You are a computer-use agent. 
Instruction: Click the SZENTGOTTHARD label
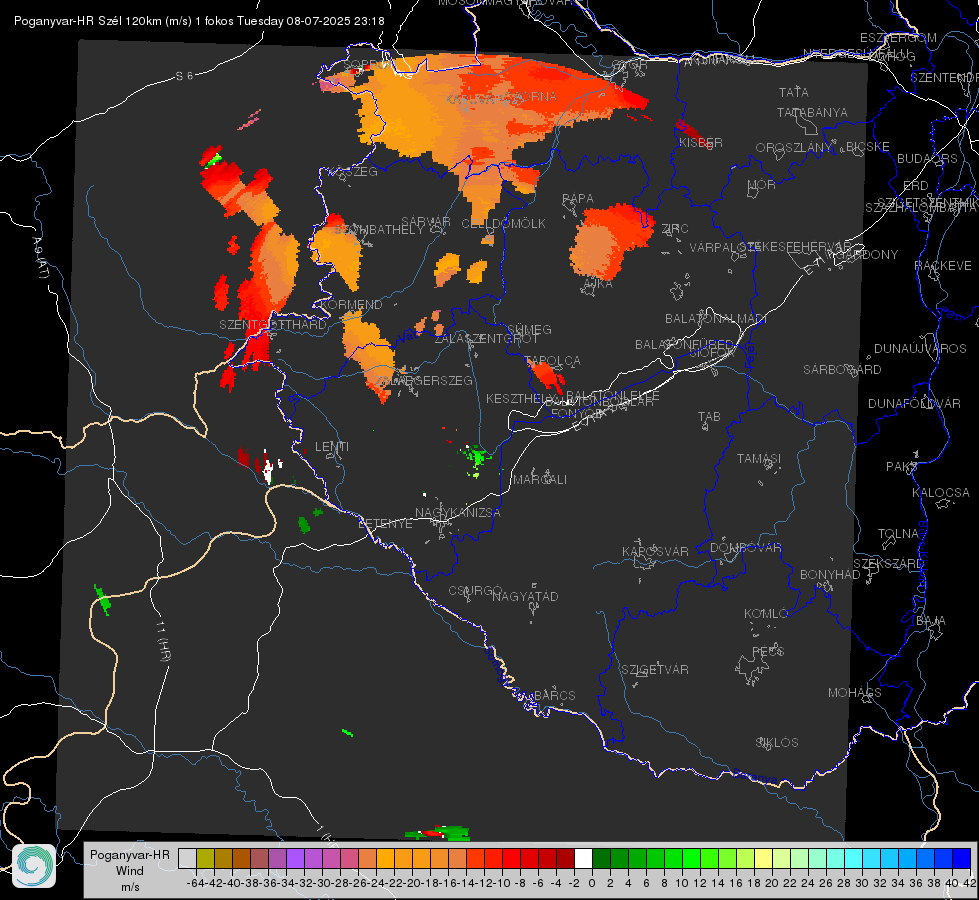click(273, 325)
